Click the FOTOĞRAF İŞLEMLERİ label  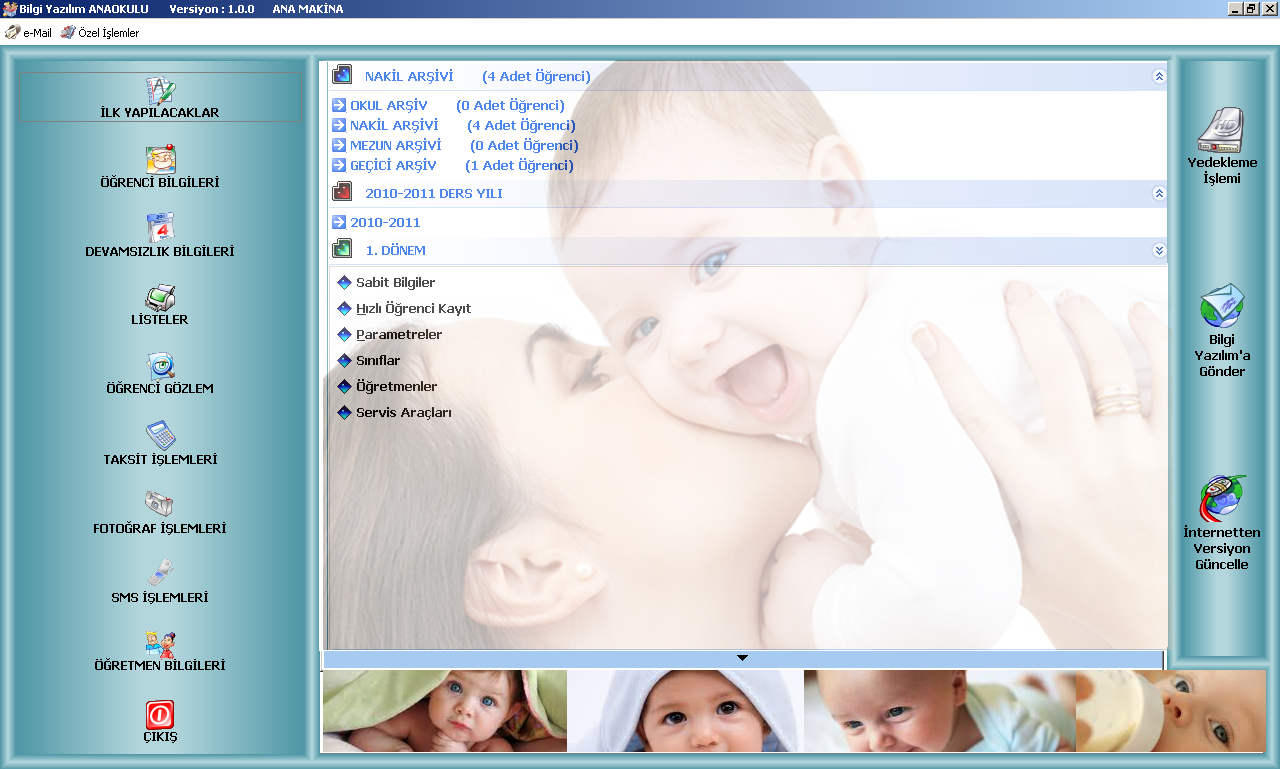coord(160,529)
